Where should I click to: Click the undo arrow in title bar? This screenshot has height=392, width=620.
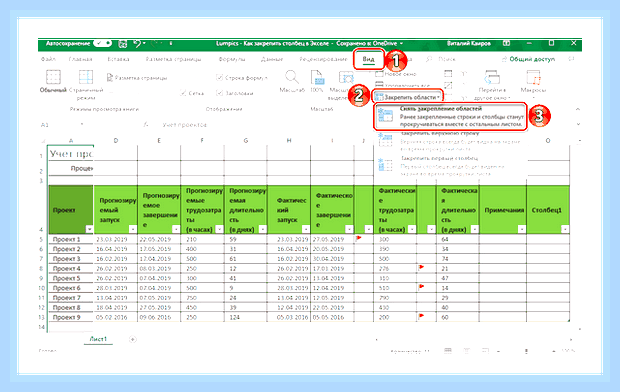pyautogui.click(x=137, y=44)
